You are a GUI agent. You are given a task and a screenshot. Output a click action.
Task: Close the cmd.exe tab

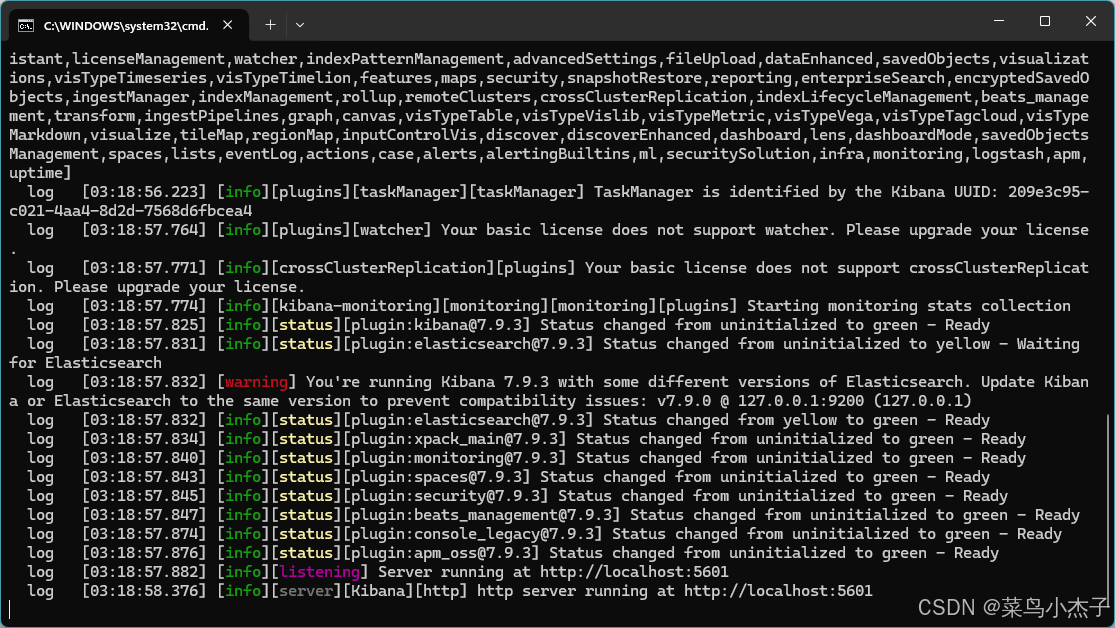click(228, 25)
